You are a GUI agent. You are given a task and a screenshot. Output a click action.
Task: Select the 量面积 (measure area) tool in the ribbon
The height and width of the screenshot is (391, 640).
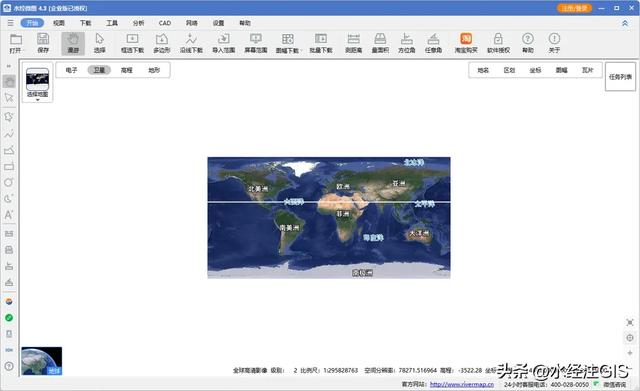point(380,43)
